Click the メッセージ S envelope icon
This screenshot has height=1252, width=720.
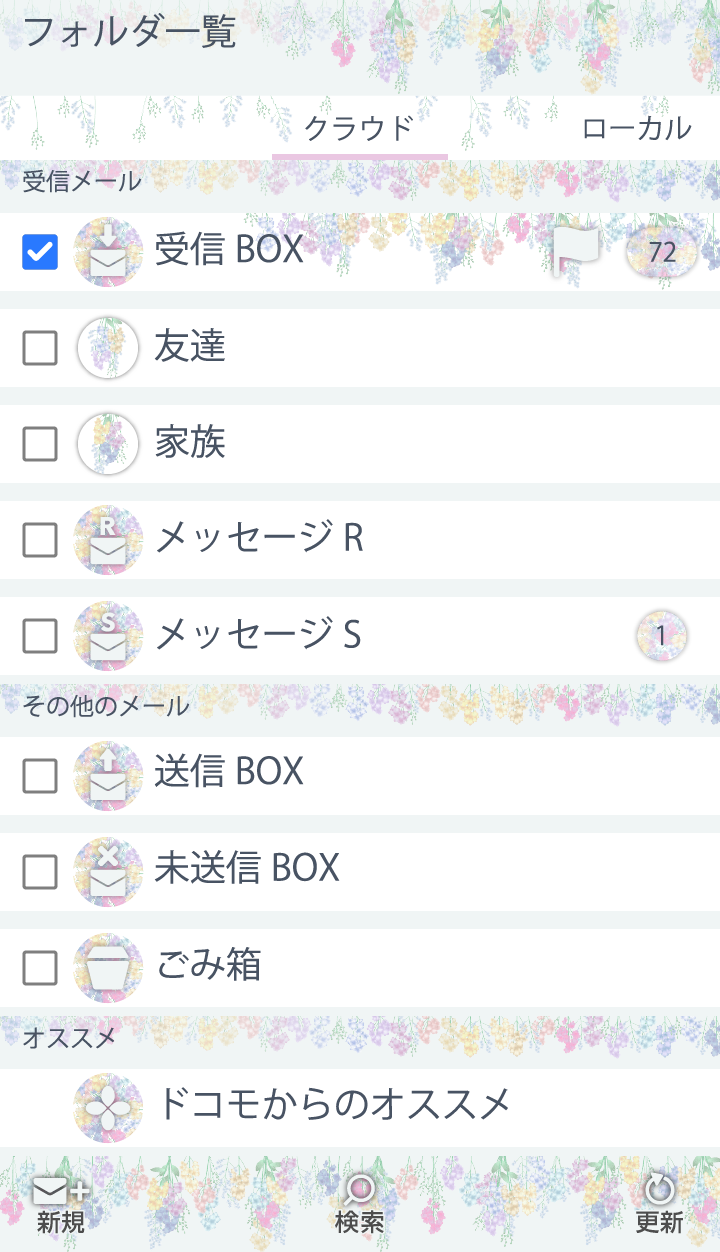coord(108,636)
